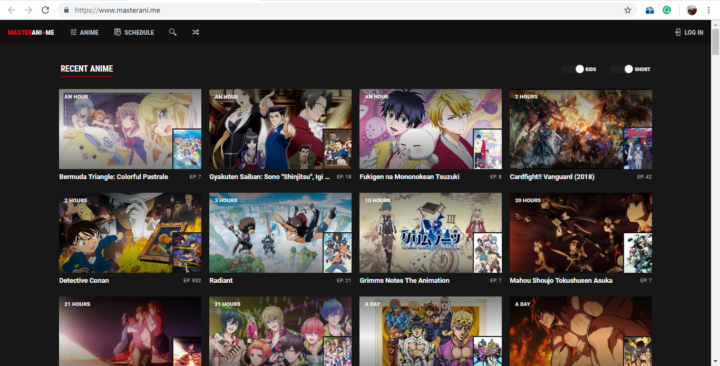Screen dimensions: 720x366
Task: Click Grimms Notes The Animation title
Action: [404, 281]
